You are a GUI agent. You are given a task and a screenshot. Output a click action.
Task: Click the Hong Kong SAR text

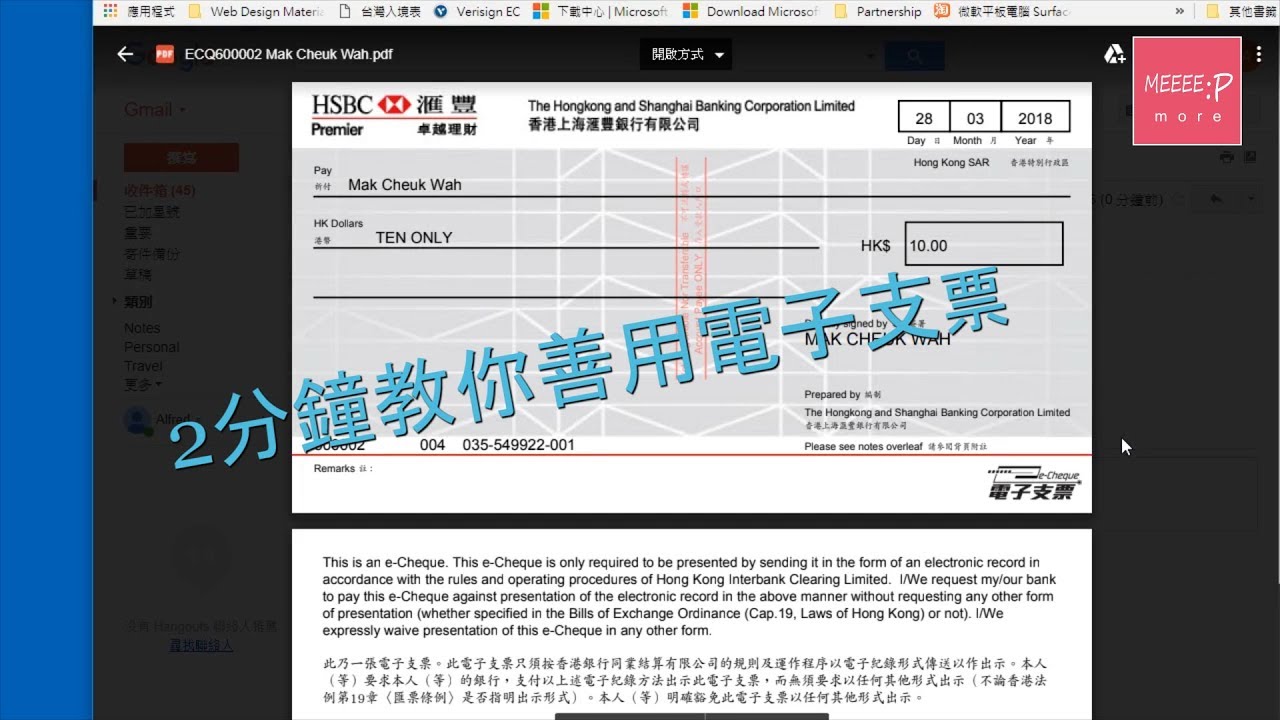(x=951, y=162)
